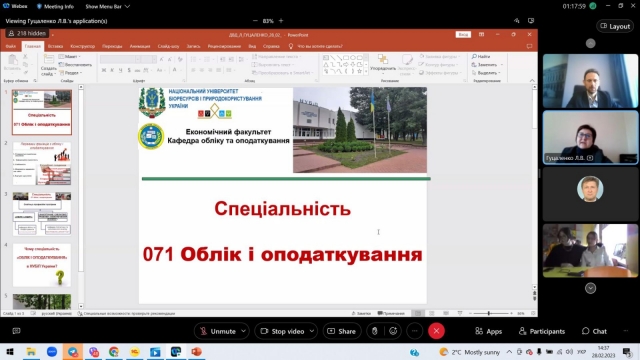
Task: Open the Chat panel
Action: coord(594,331)
